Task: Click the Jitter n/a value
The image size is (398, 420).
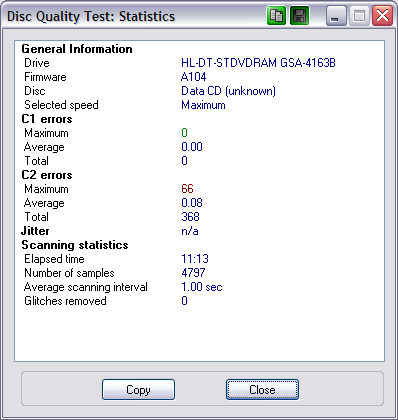Action: point(190,231)
